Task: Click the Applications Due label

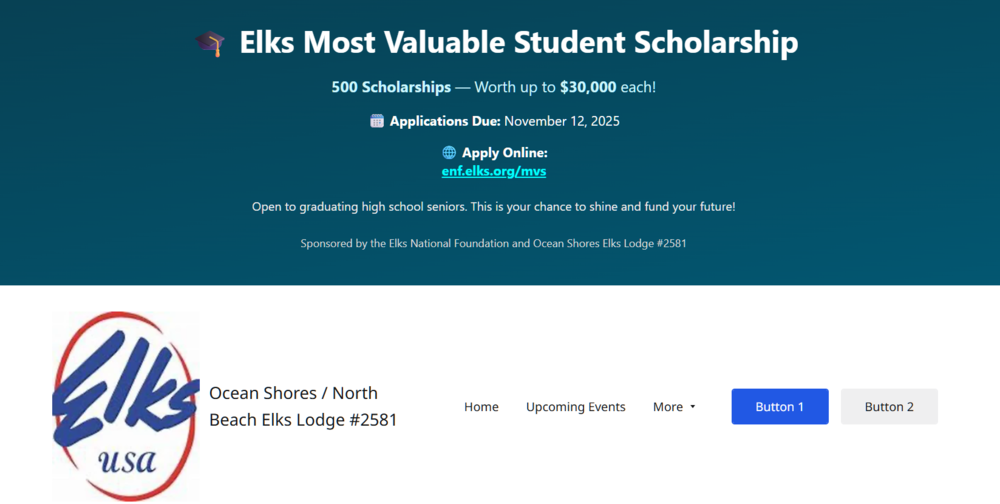Action: (445, 121)
